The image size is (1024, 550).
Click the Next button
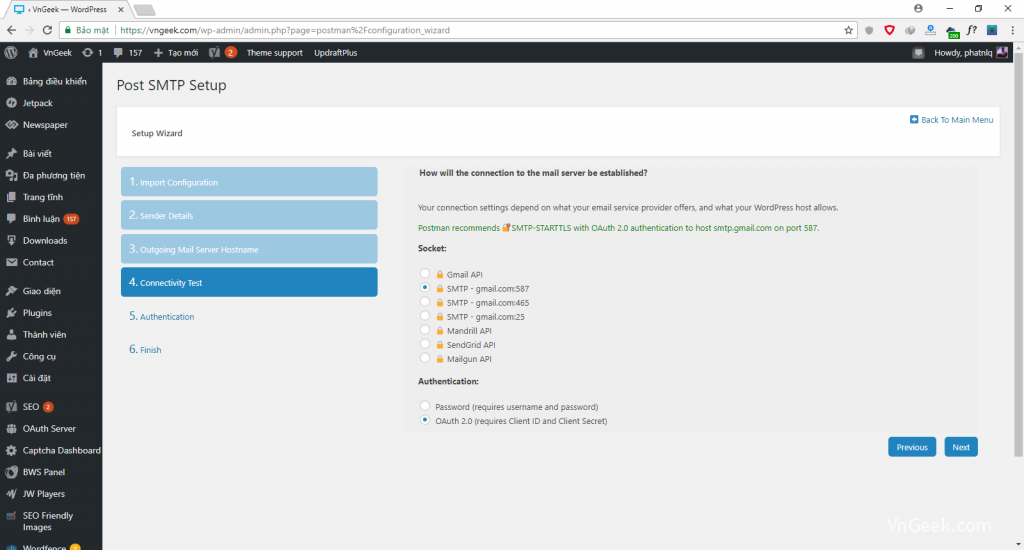[961, 447]
